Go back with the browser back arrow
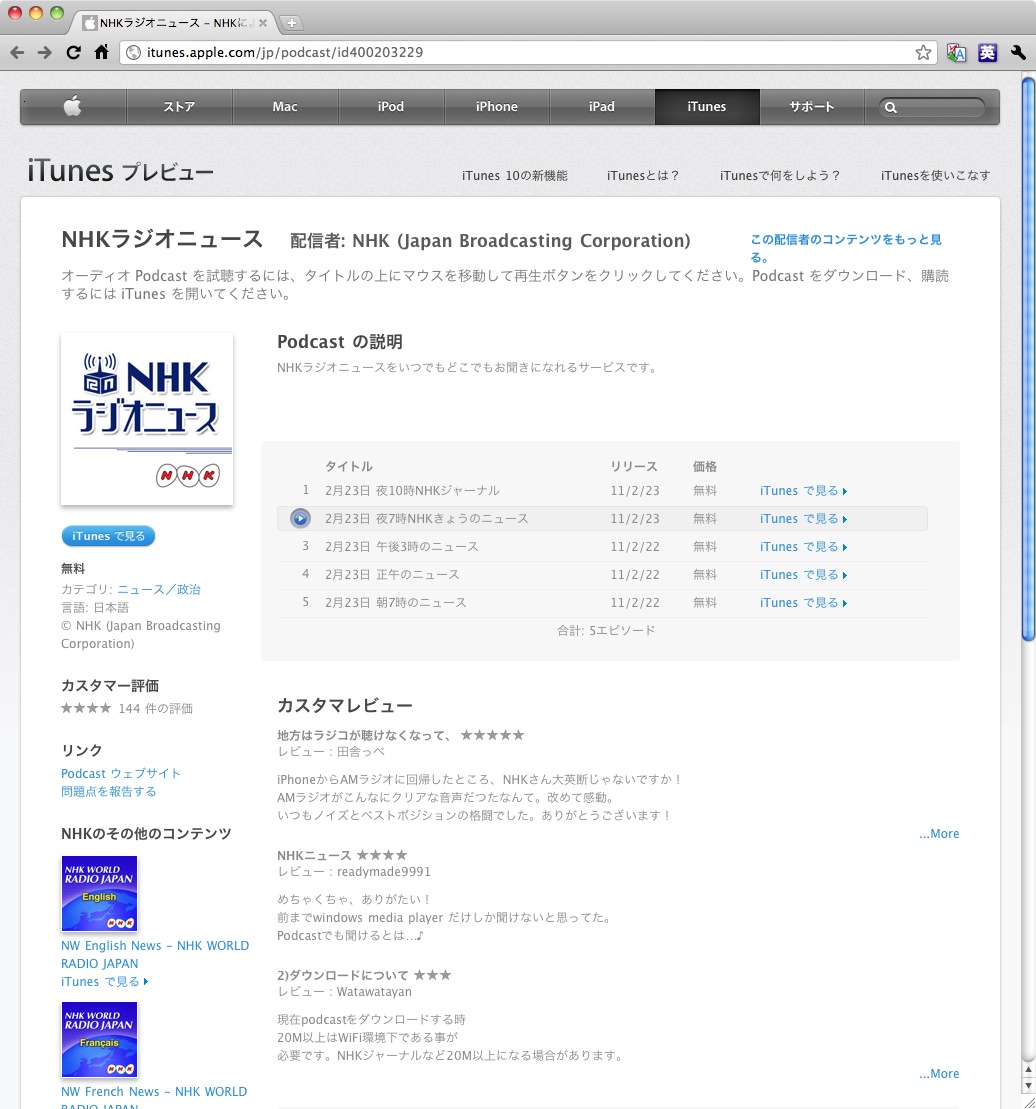1036x1109 pixels. pos(17,52)
